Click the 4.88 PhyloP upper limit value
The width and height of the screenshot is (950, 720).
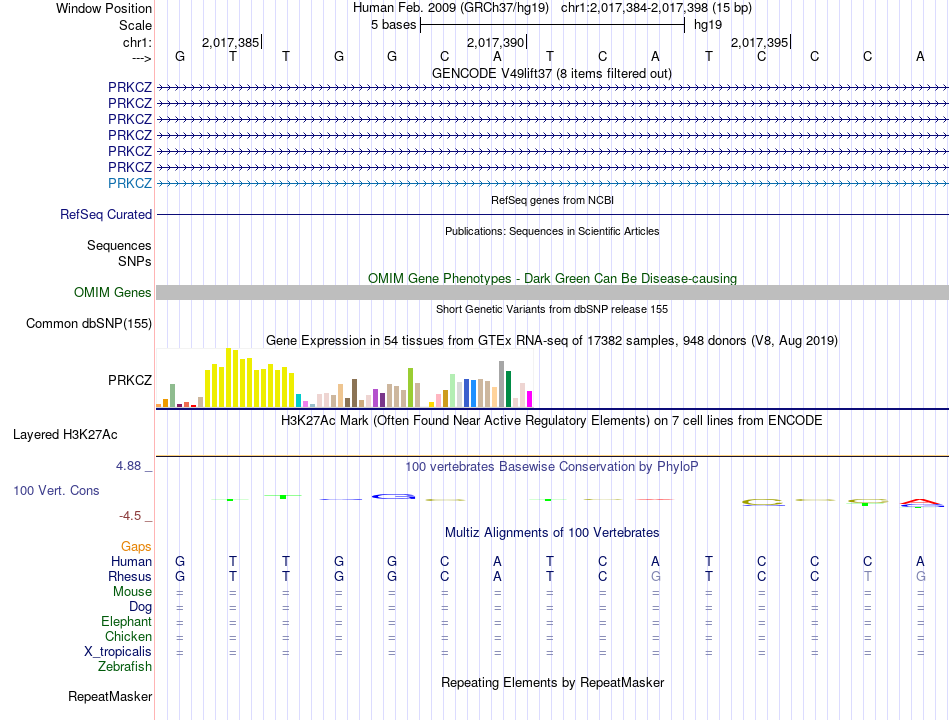tap(128, 465)
